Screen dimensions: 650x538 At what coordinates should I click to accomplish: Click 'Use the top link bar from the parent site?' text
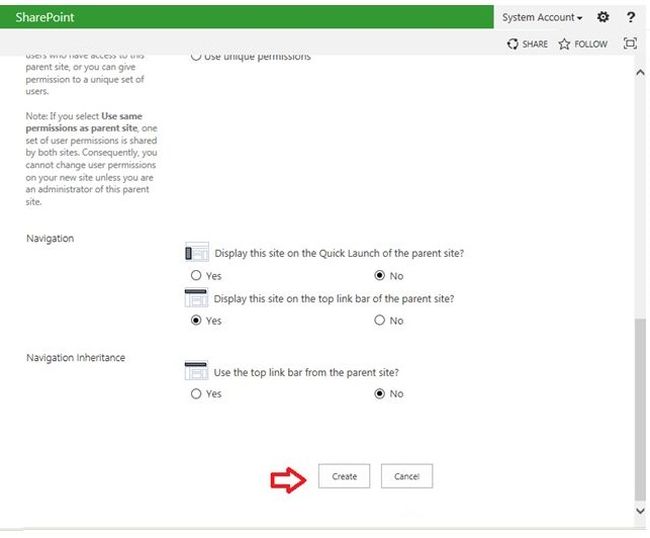pos(306,372)
